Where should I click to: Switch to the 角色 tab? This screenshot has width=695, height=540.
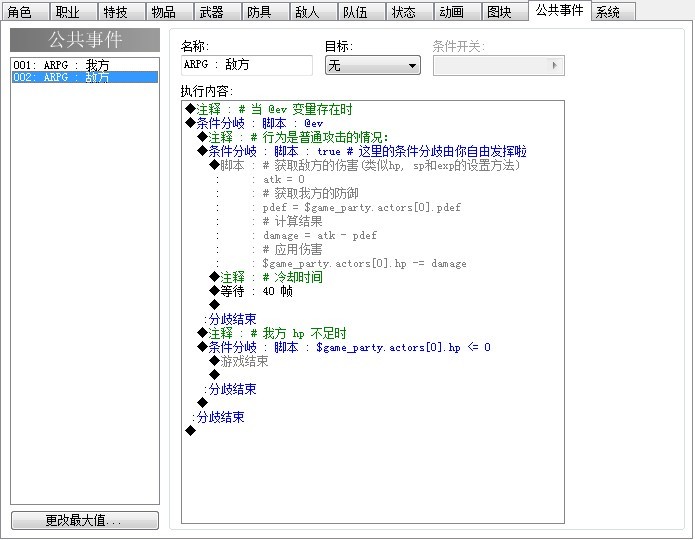[26, 12]
